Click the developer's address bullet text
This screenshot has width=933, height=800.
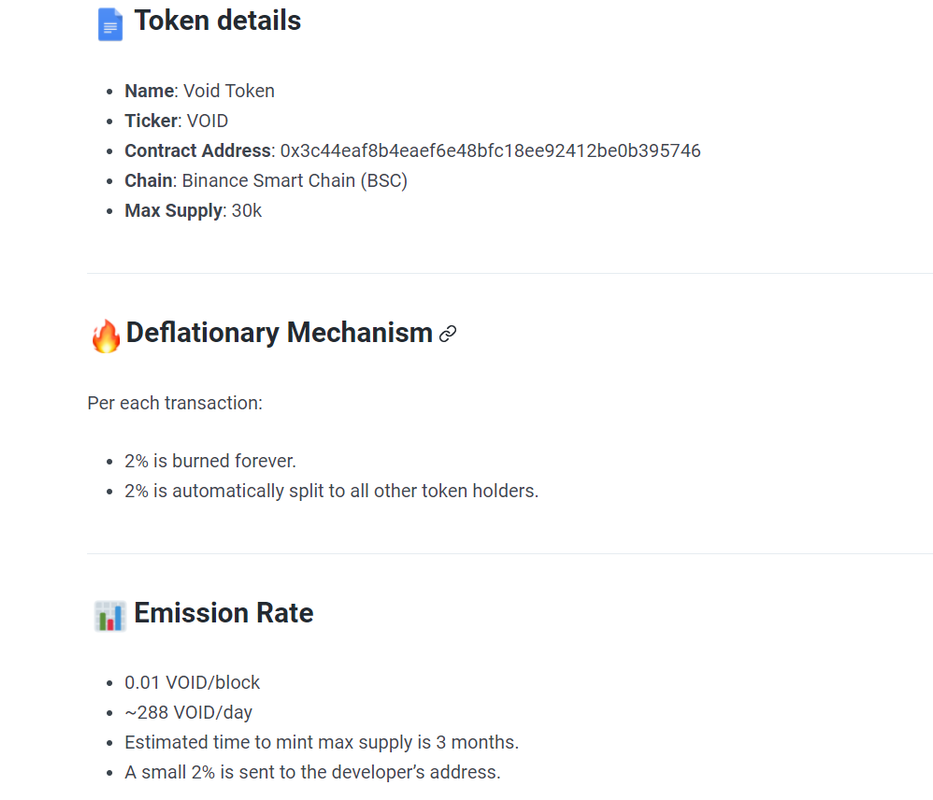(312, 773)
